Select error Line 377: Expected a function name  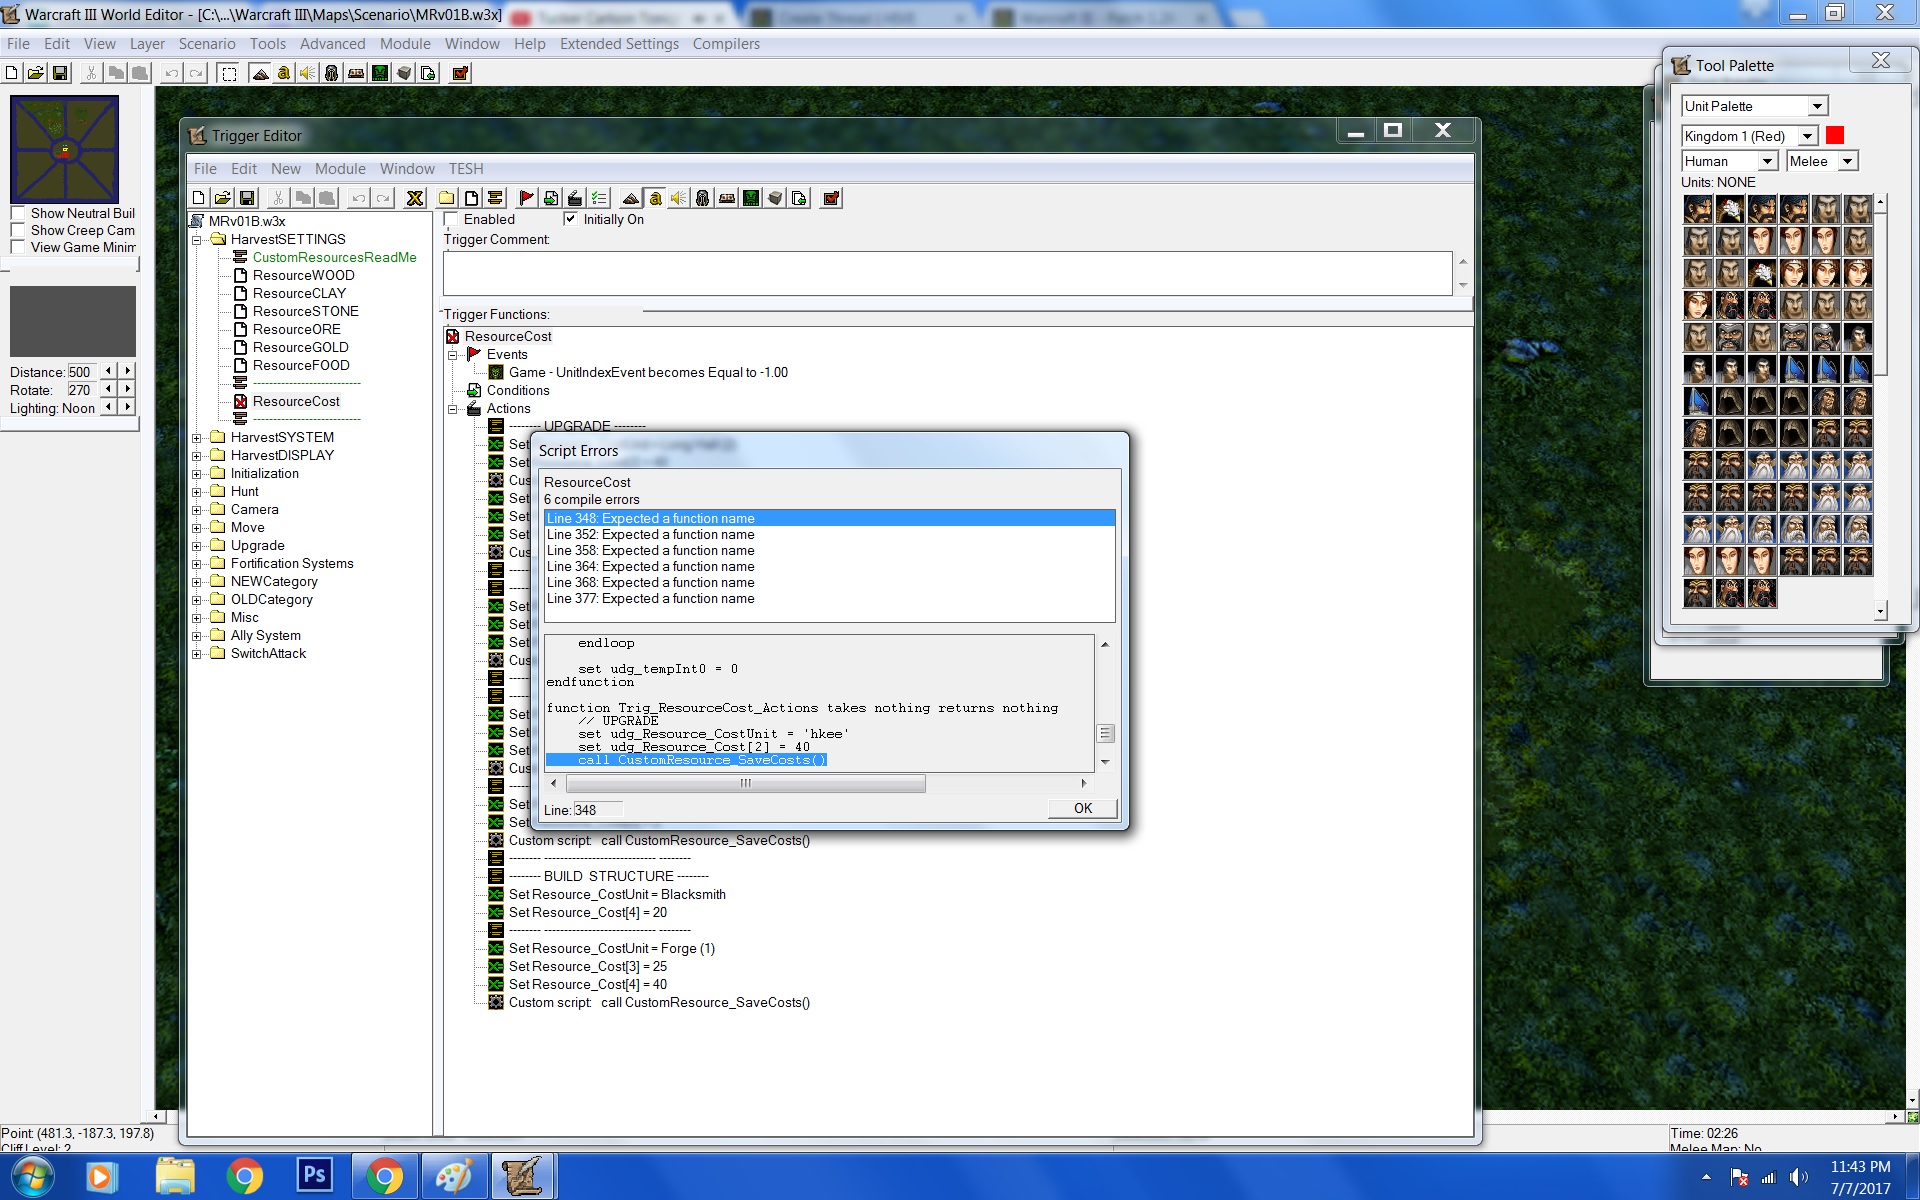point(829,599)
